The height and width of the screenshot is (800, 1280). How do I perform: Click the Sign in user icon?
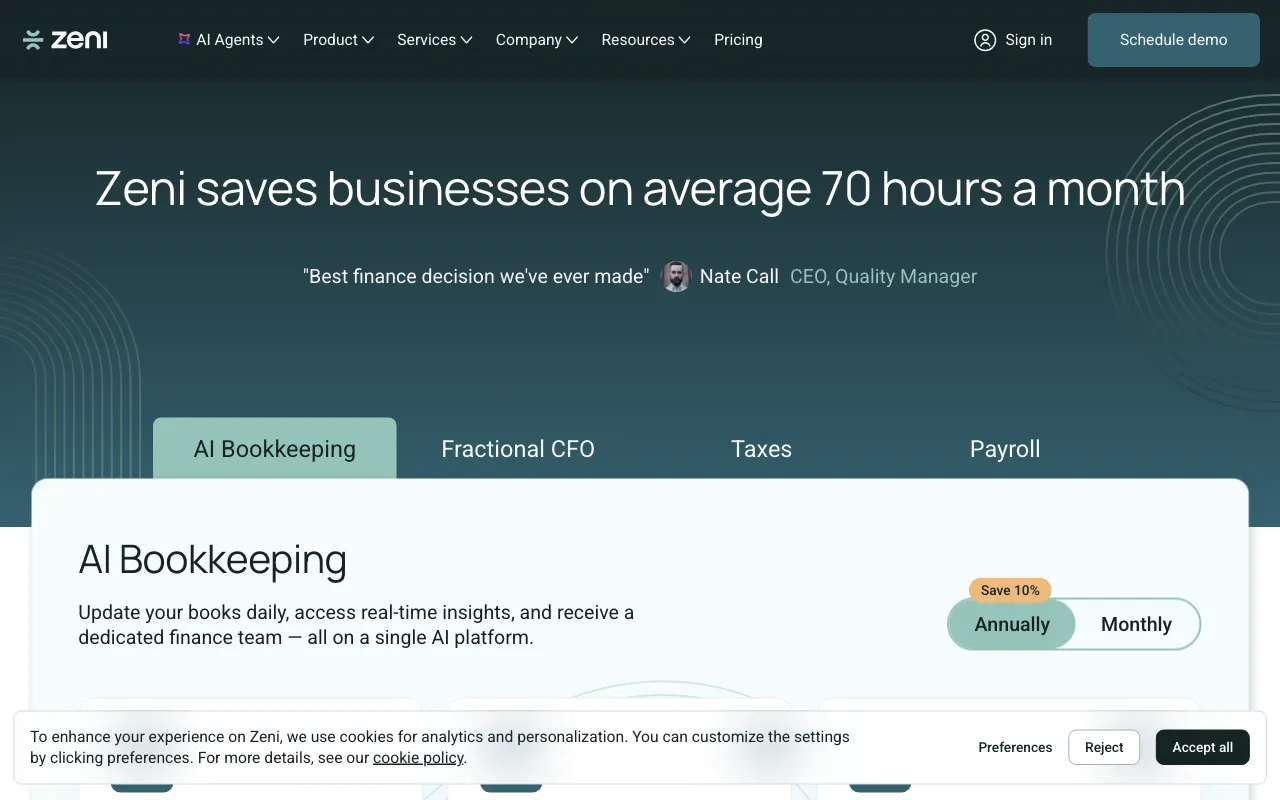[985, 40]
